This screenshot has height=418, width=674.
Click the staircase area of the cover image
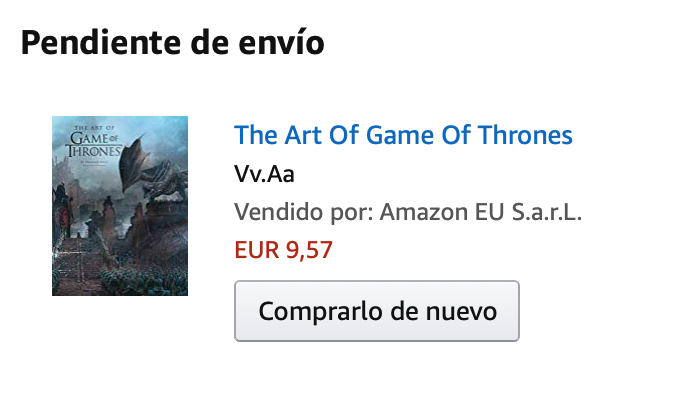click(75, 262)
